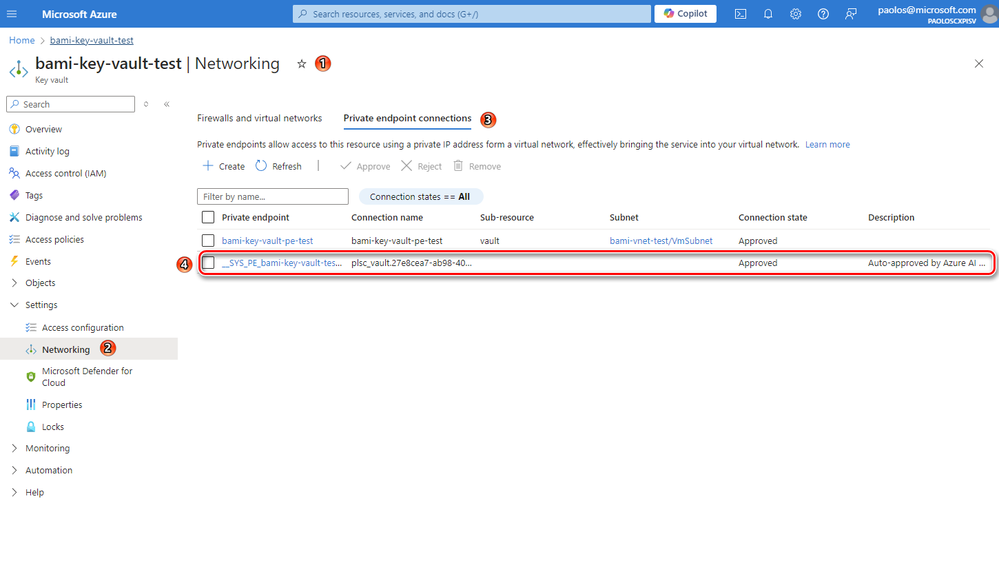Open portal settings gear
The image size is (999, 572).
pos(795,13)
